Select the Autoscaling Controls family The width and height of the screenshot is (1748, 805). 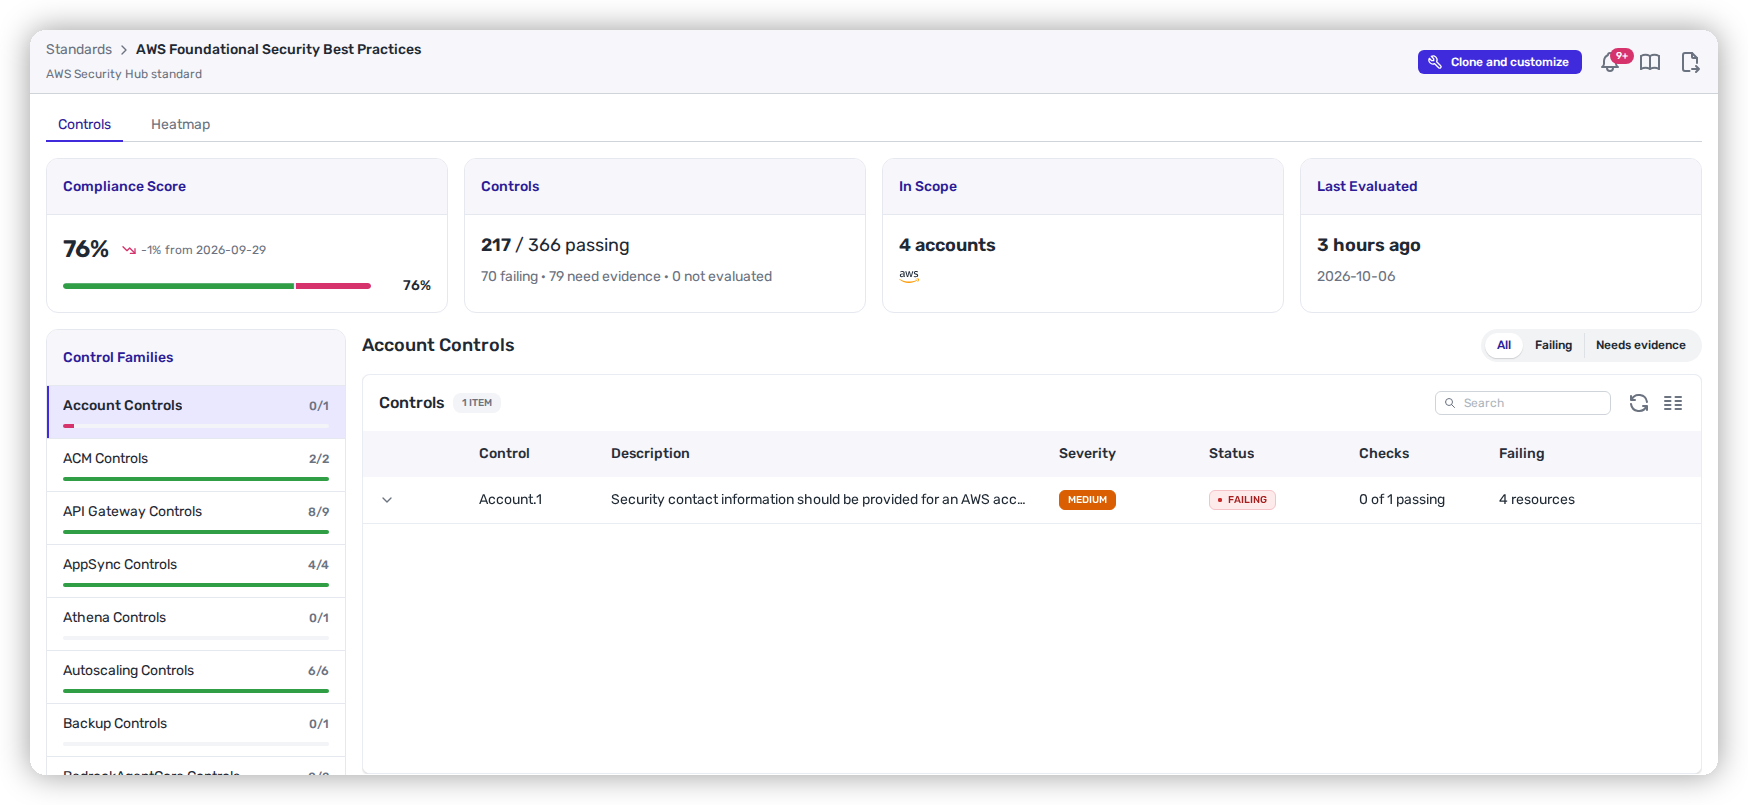click(x=196, y=677)
